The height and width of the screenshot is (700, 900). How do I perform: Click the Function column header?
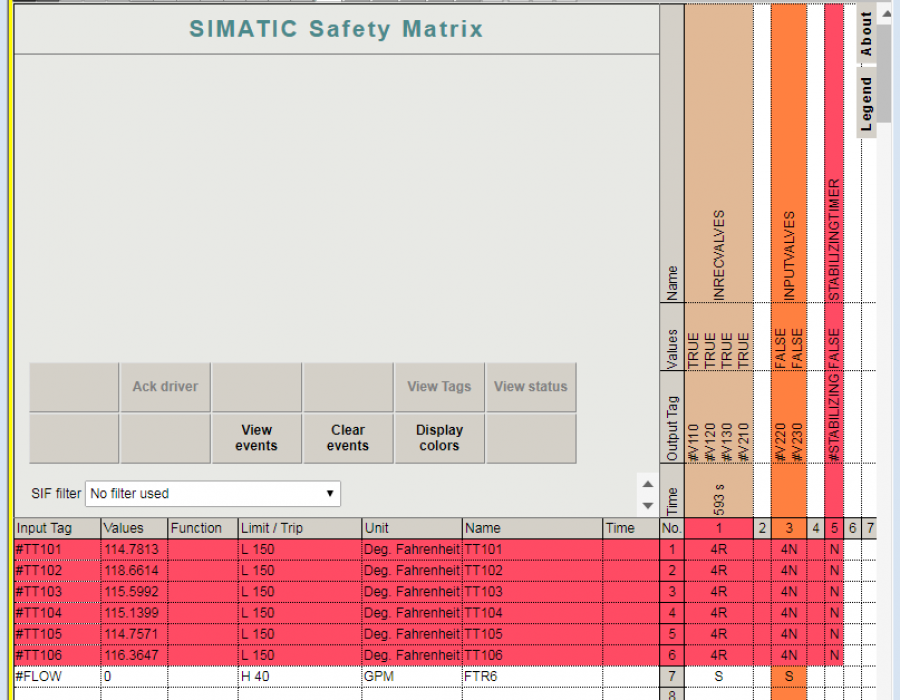pyautogui.click(x=203, y=528)
